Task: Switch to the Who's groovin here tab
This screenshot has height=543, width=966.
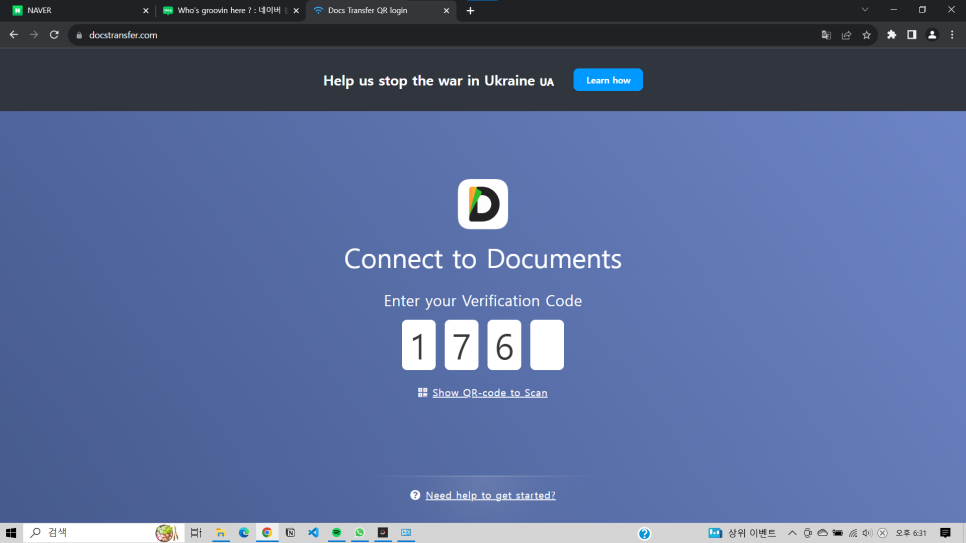Action: (x=229, y=10)
